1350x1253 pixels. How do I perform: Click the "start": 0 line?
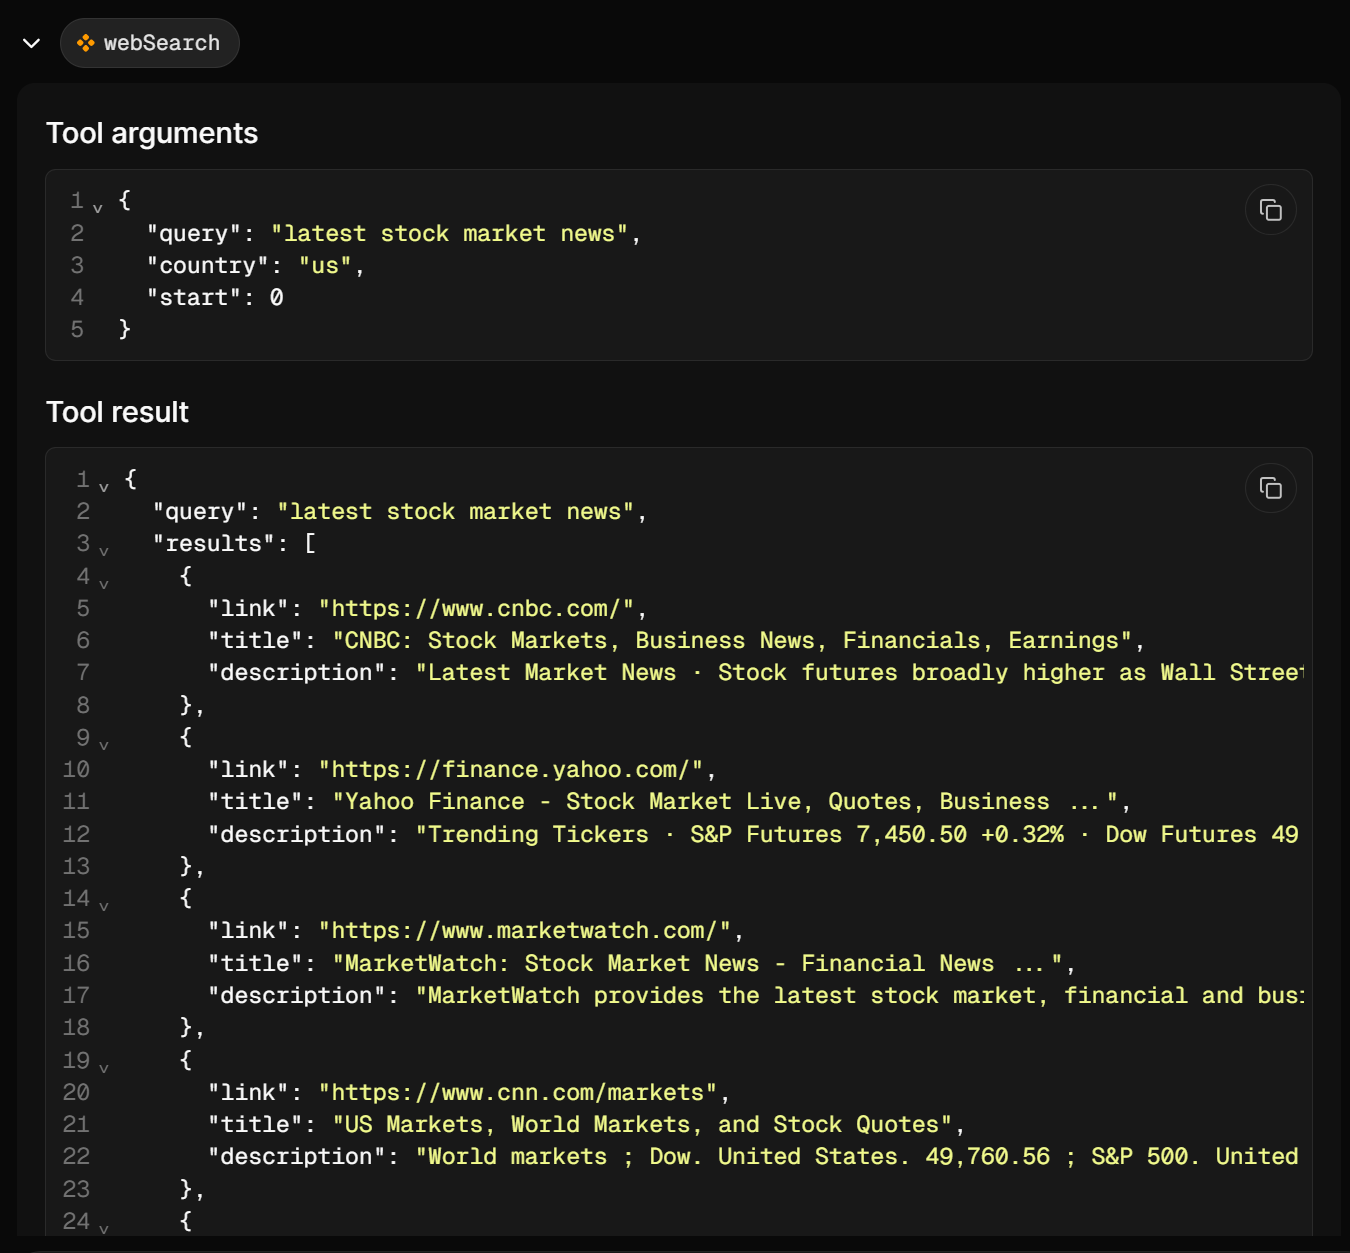(215, 297)
